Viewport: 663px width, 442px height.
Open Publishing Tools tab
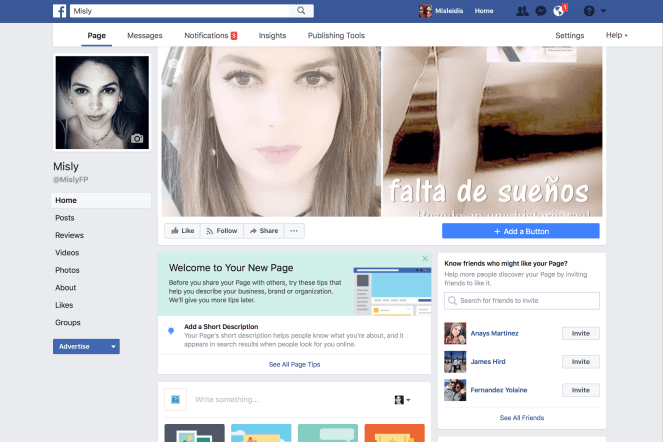pos(336,36)
